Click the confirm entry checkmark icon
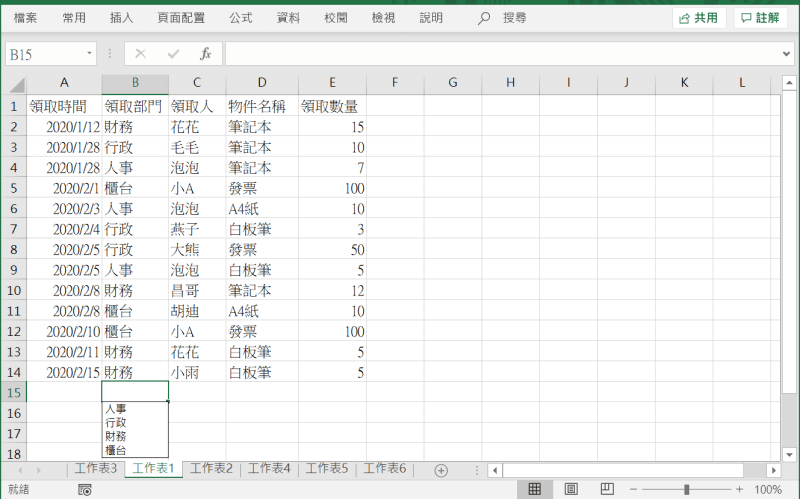The width and height of the screenshot is (800, 499). (x=173, y=54)
